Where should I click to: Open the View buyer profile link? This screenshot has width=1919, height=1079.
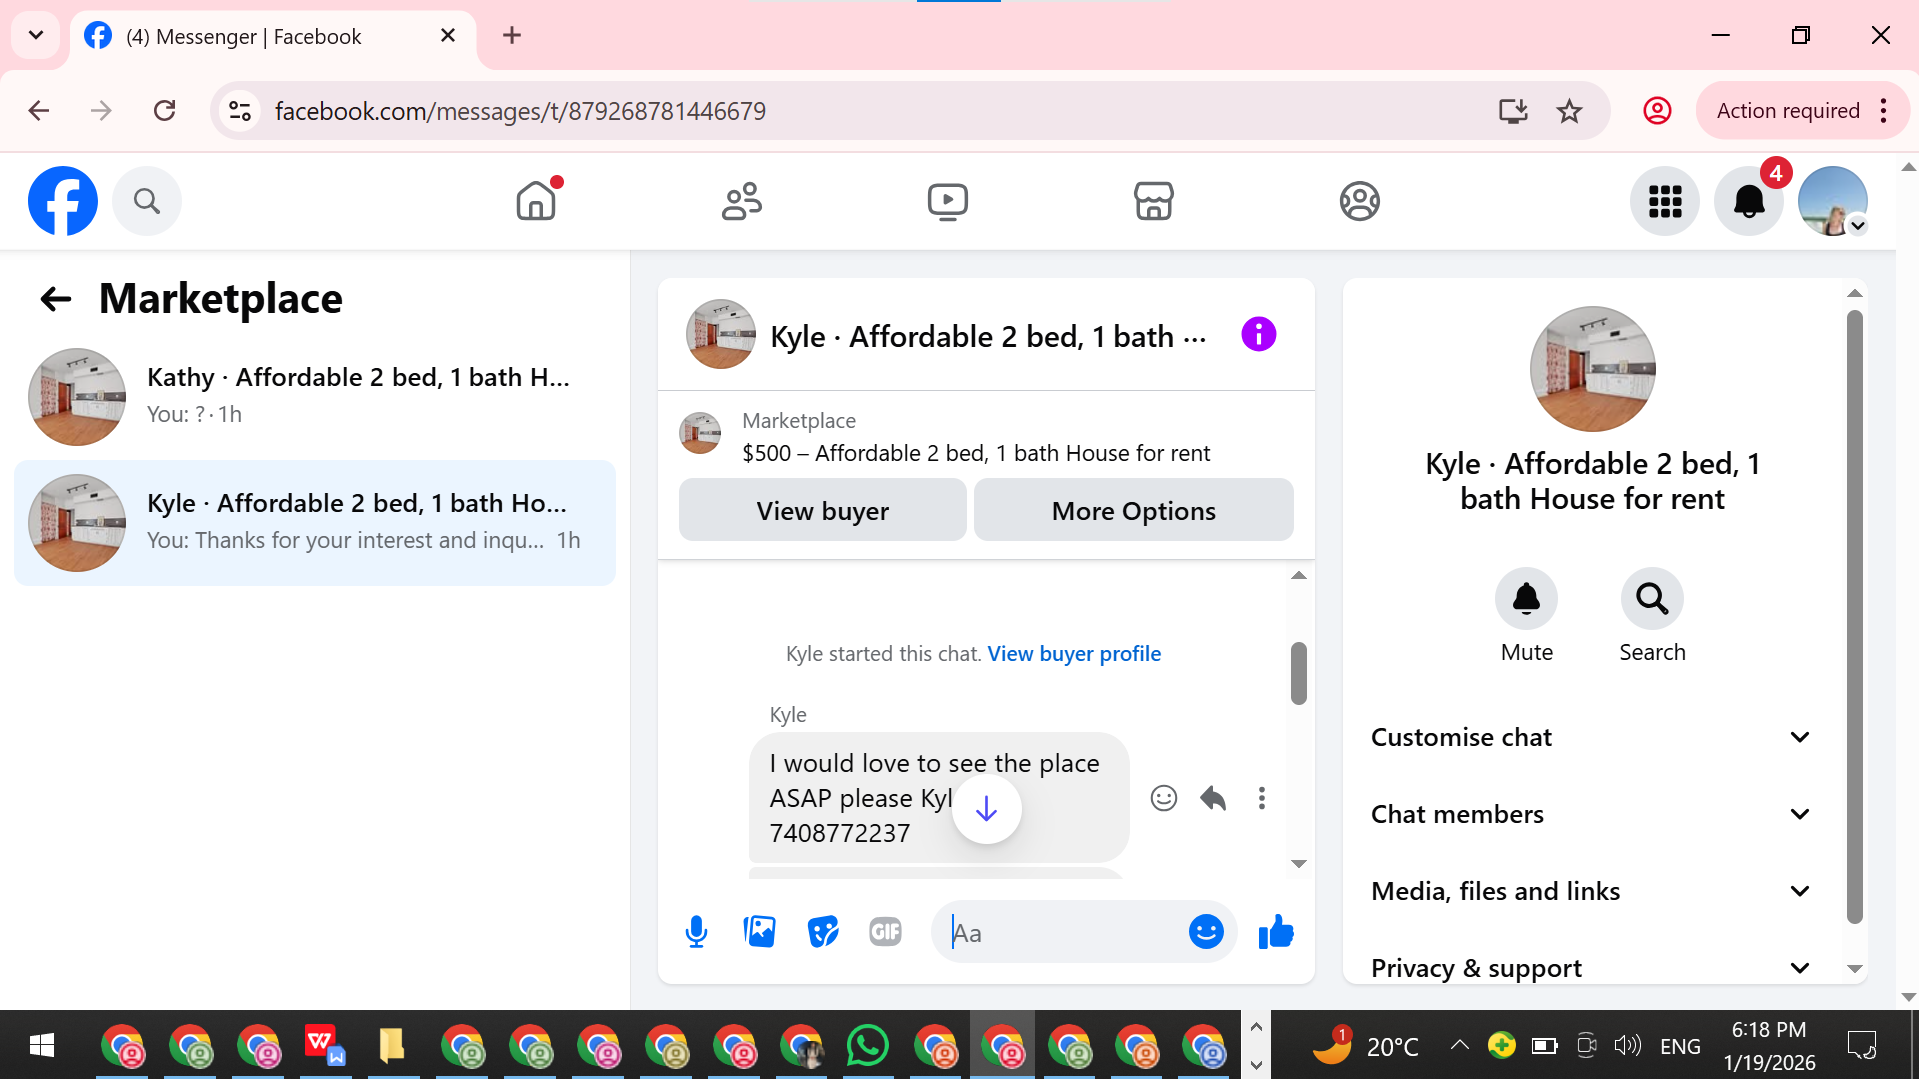pos(1074,653)
